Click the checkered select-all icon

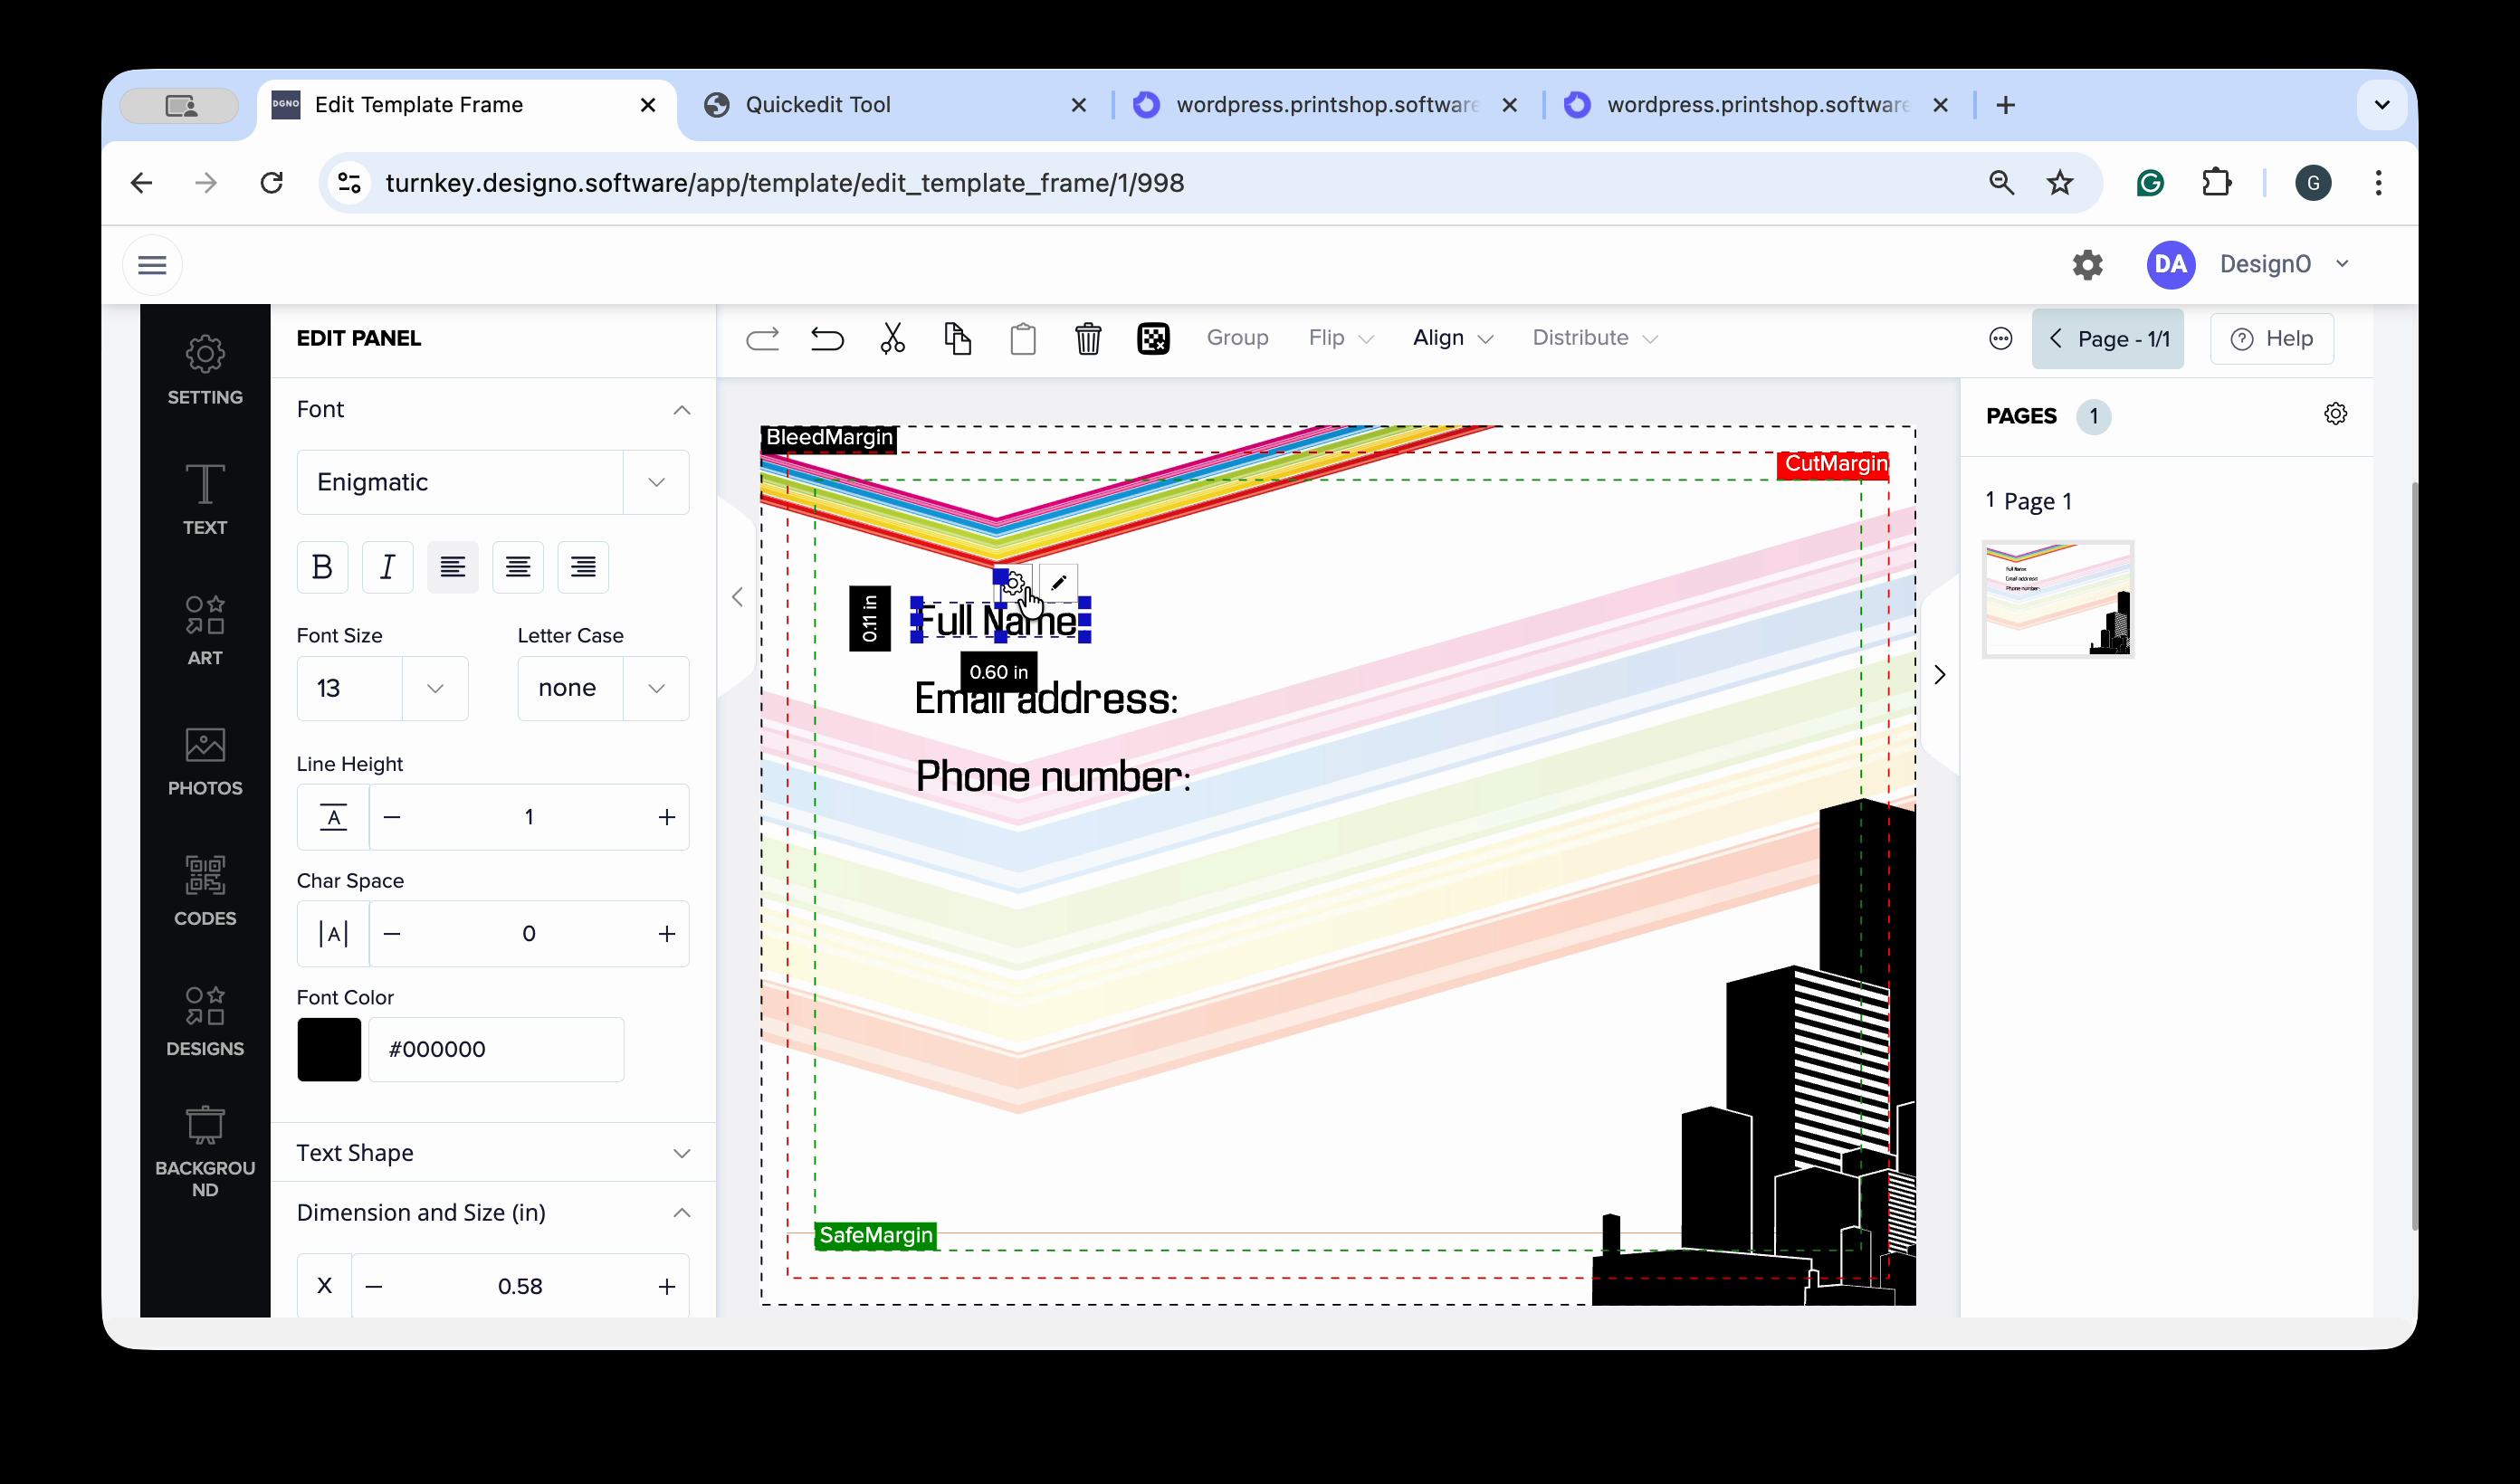coord(1153,338)
